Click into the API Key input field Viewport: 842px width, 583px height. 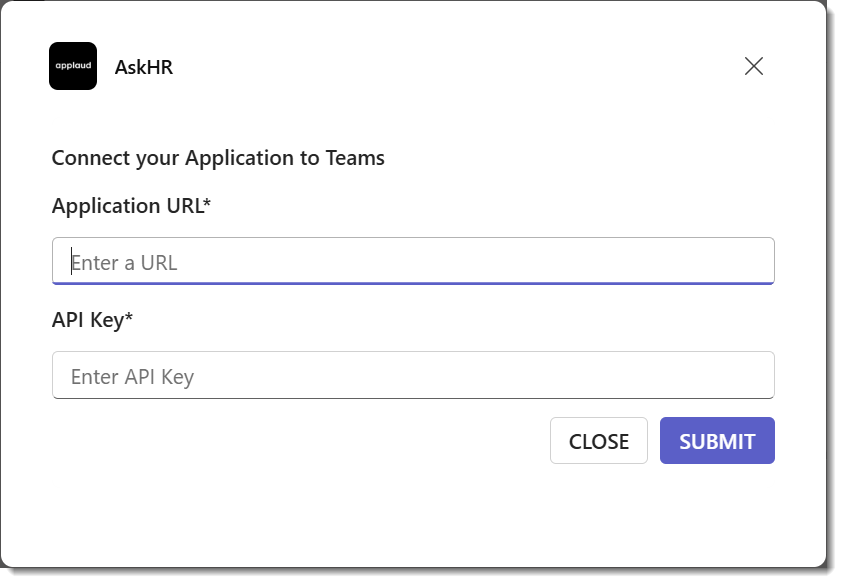coord(413,375)
